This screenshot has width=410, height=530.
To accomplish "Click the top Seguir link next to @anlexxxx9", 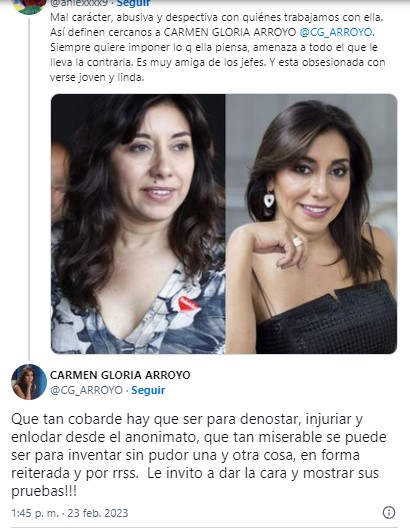I will tap(134, 3).
